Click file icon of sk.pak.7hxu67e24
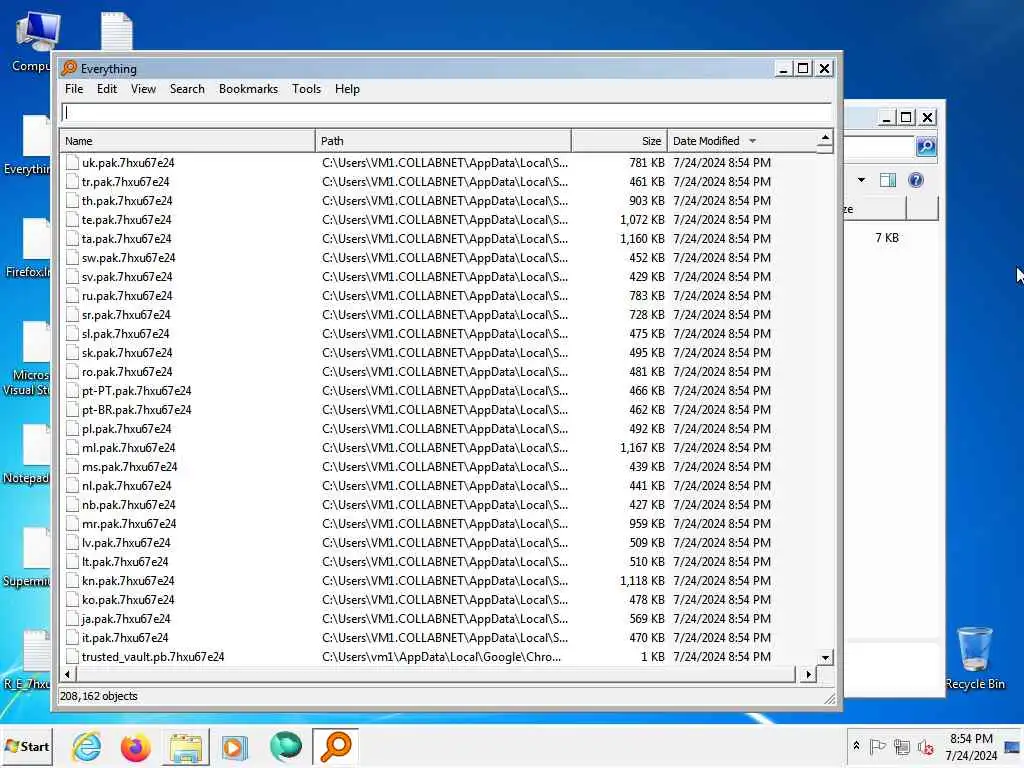 (x=72, y=353)
